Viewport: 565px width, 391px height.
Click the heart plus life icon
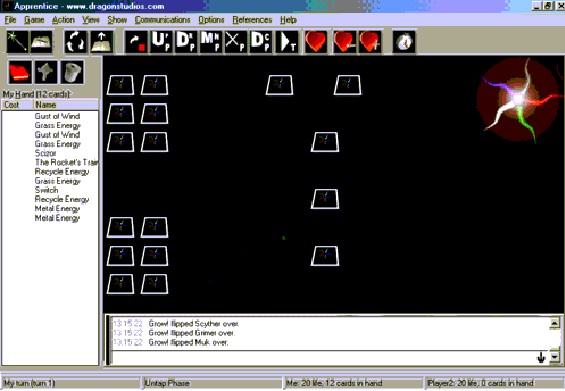click(370, 42)
